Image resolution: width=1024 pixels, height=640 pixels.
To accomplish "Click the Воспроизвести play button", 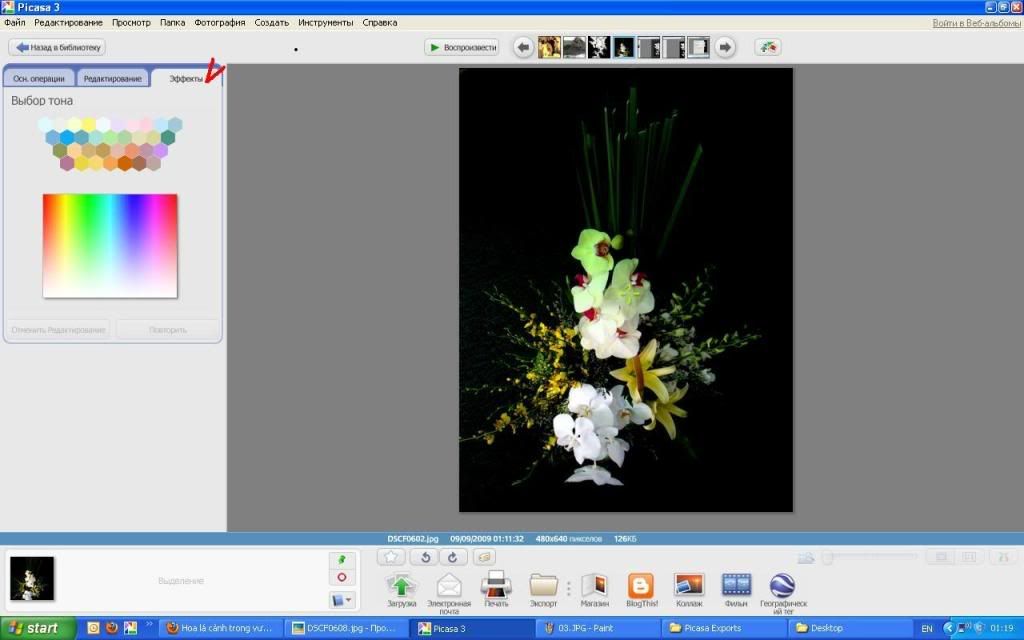I will point(461,47).
